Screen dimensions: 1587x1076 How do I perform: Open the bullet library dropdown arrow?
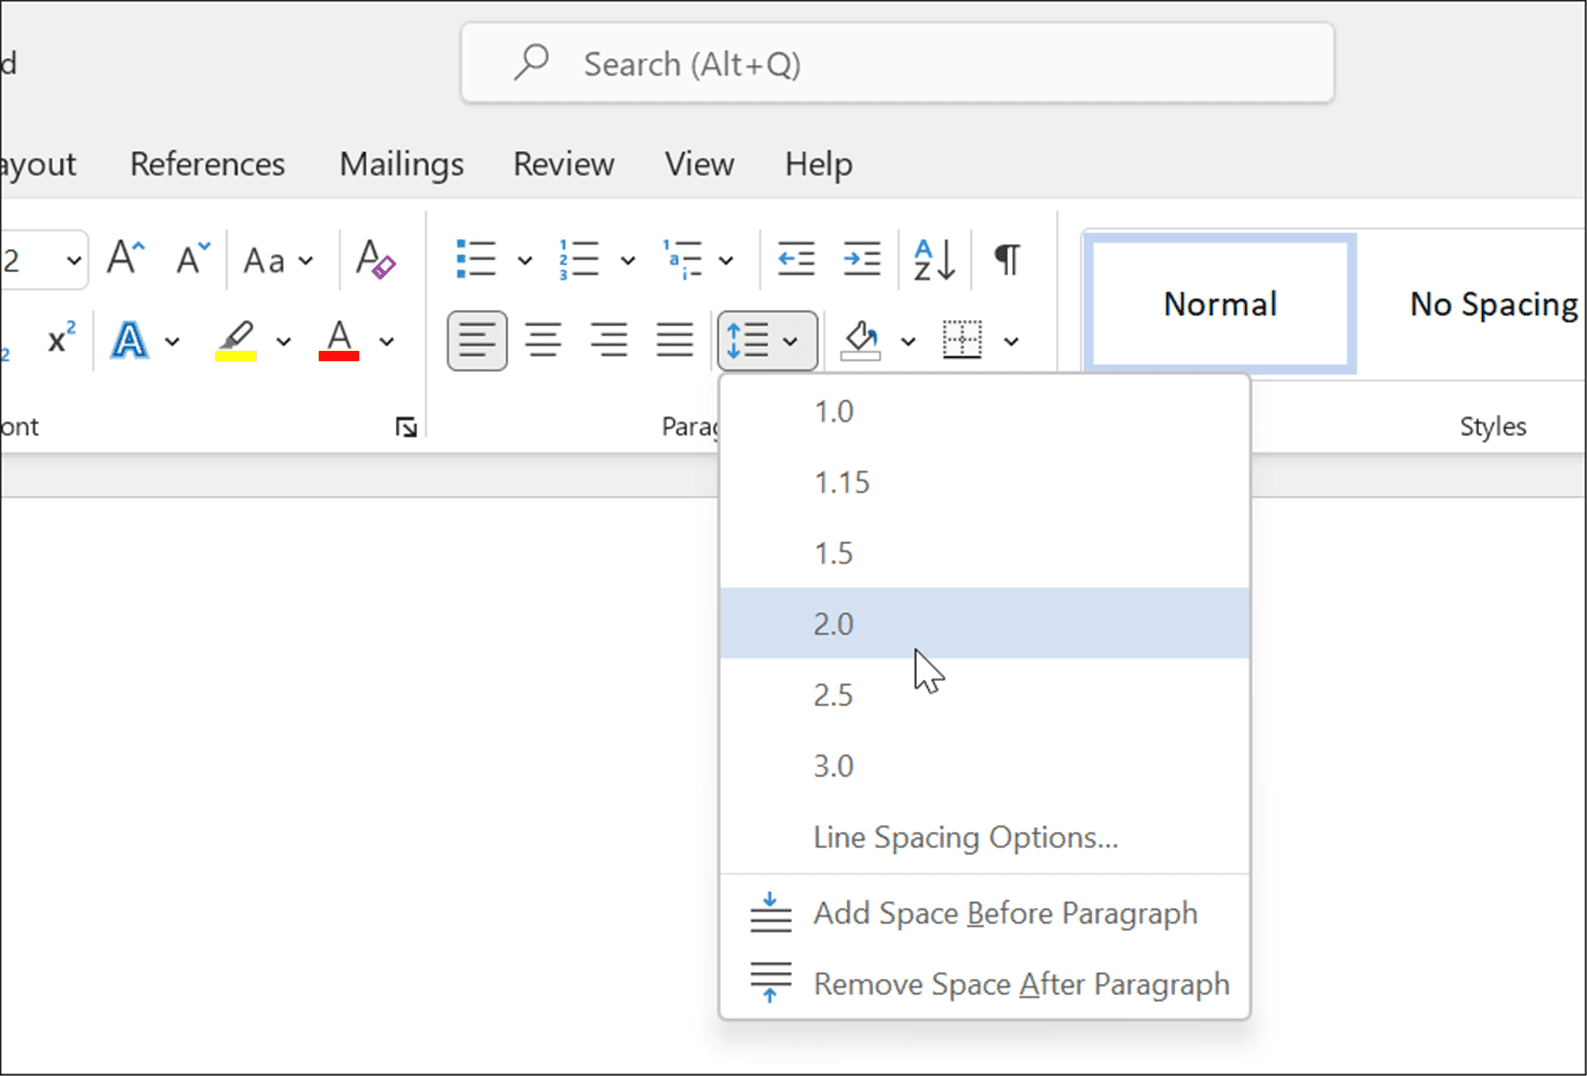(525, 261)
